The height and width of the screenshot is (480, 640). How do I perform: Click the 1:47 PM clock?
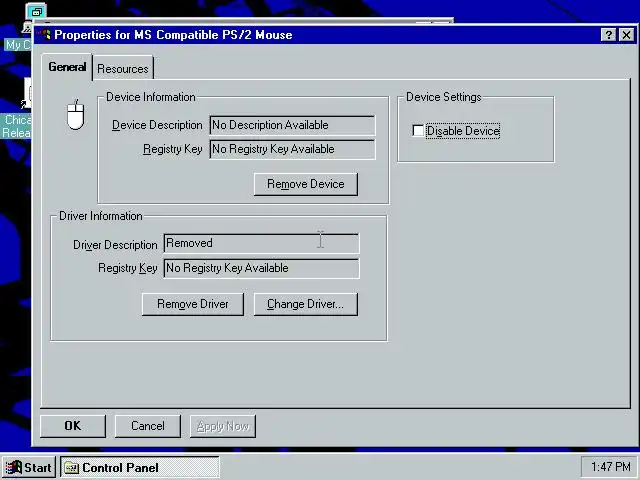[610, 467]
